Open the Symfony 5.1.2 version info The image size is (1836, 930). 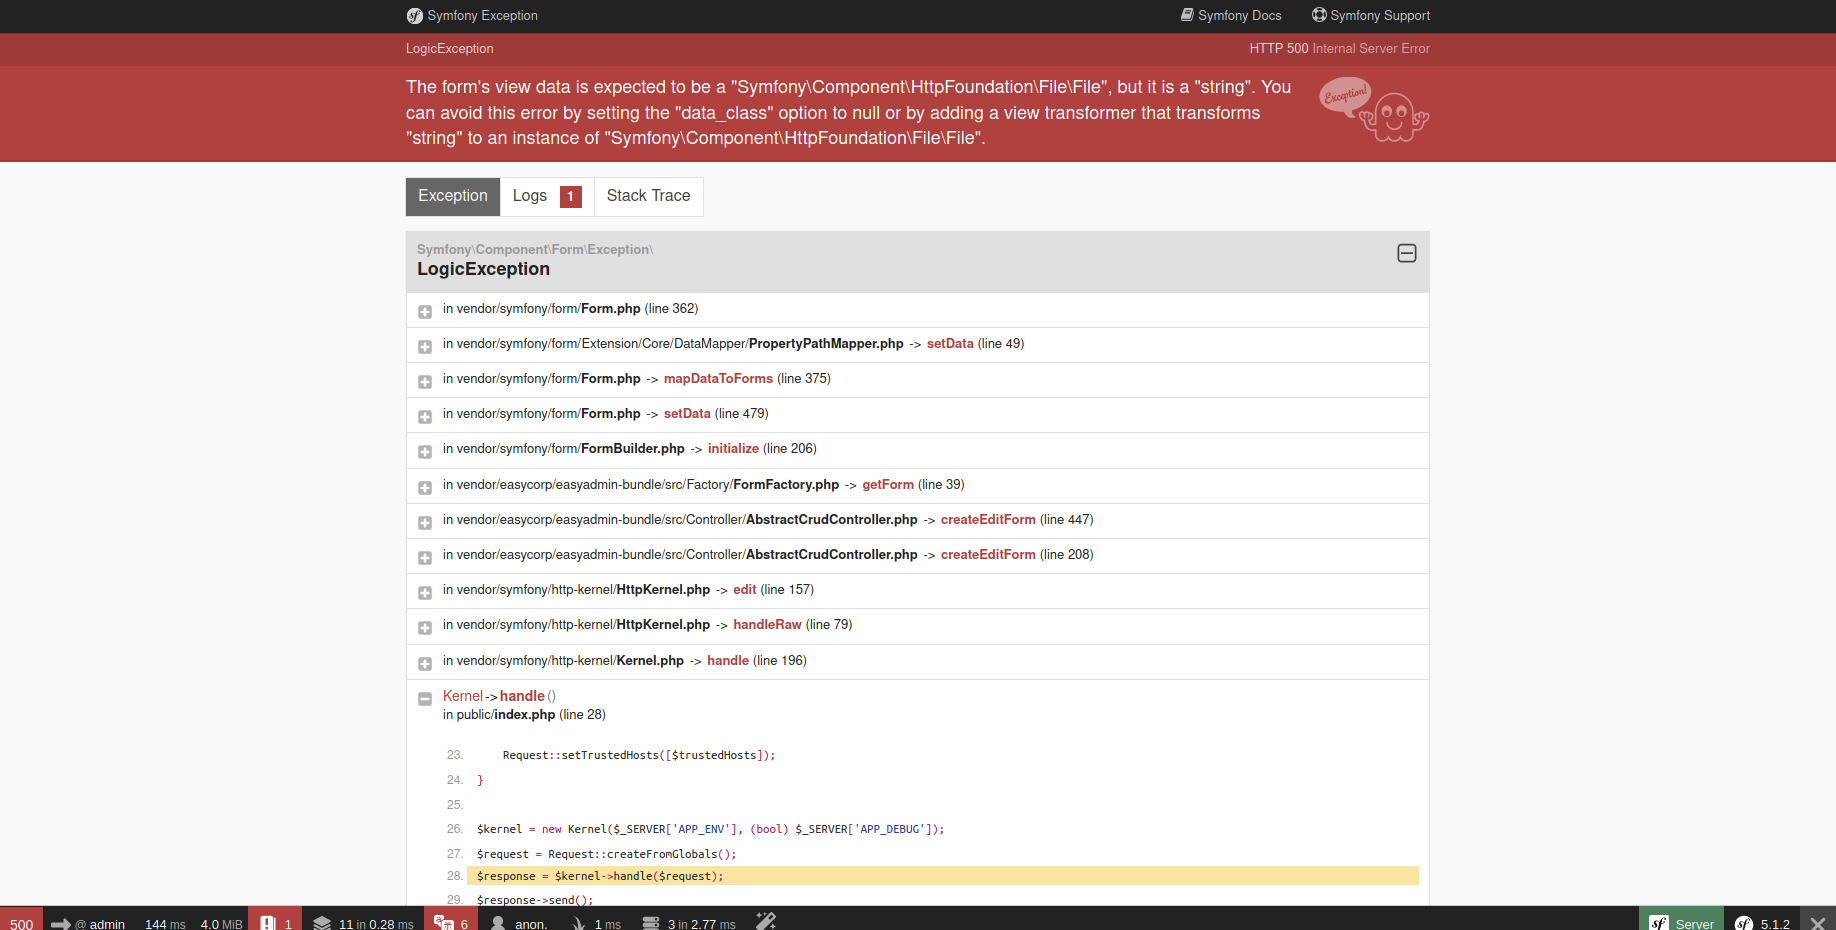(x=1765, y=922)
